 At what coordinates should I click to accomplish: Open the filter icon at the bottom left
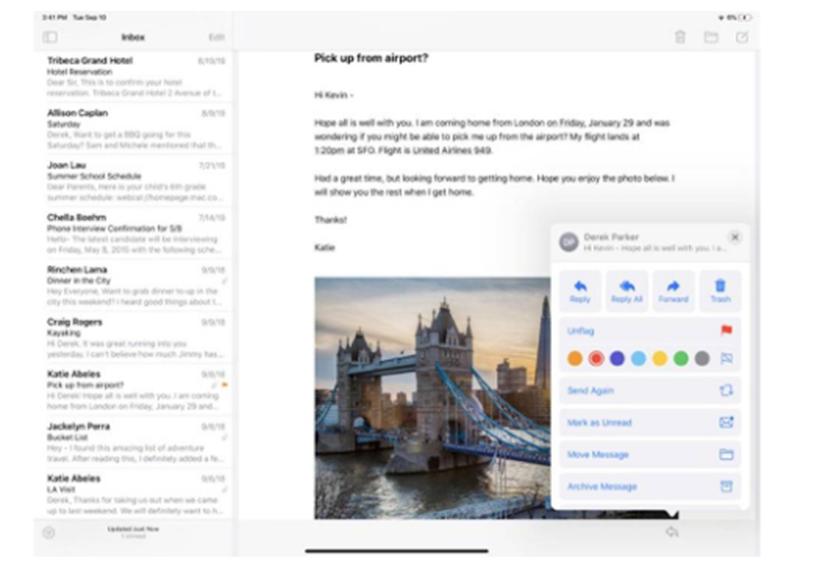[48, 532]
